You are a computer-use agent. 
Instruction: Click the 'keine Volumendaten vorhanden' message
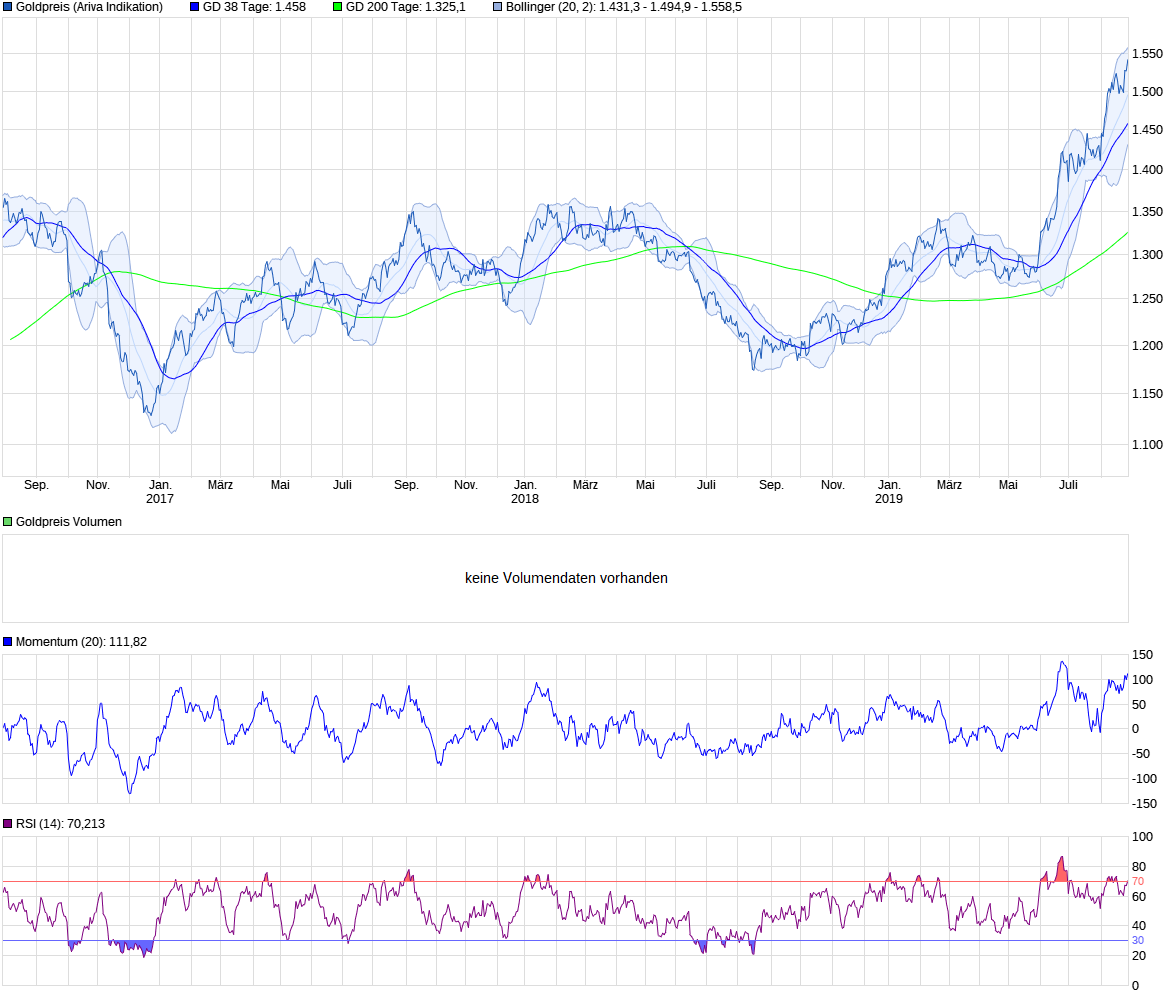pos(566,578)
